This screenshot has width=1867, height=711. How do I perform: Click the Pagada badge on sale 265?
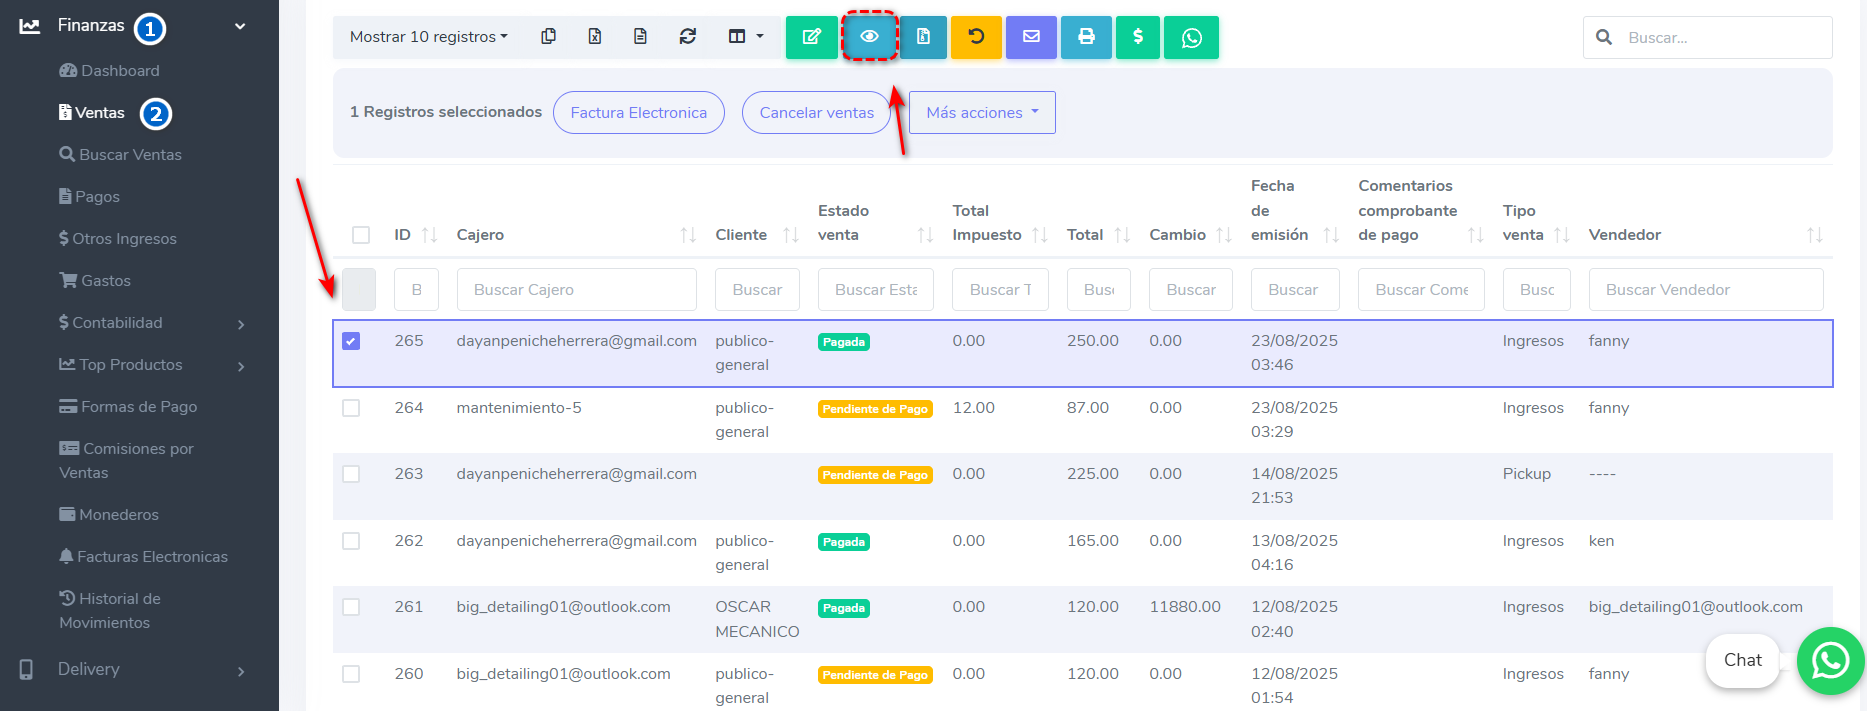[x=844, y=342]
